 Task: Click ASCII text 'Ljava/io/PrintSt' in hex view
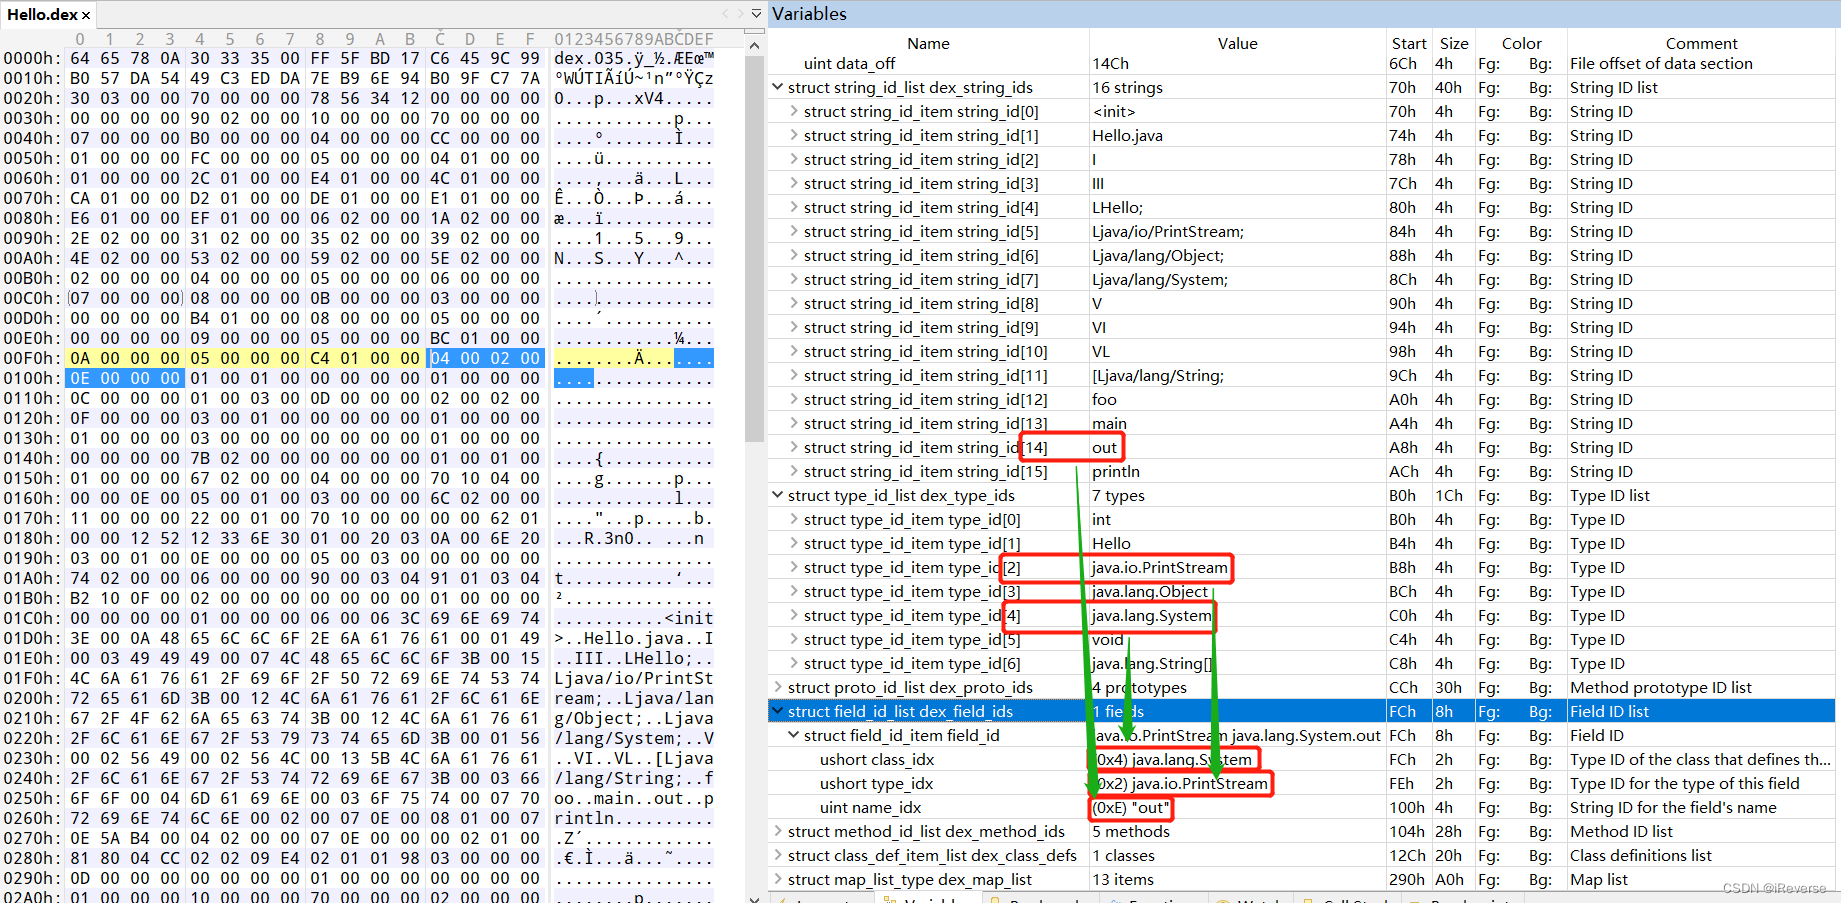[x=634, y=678]
